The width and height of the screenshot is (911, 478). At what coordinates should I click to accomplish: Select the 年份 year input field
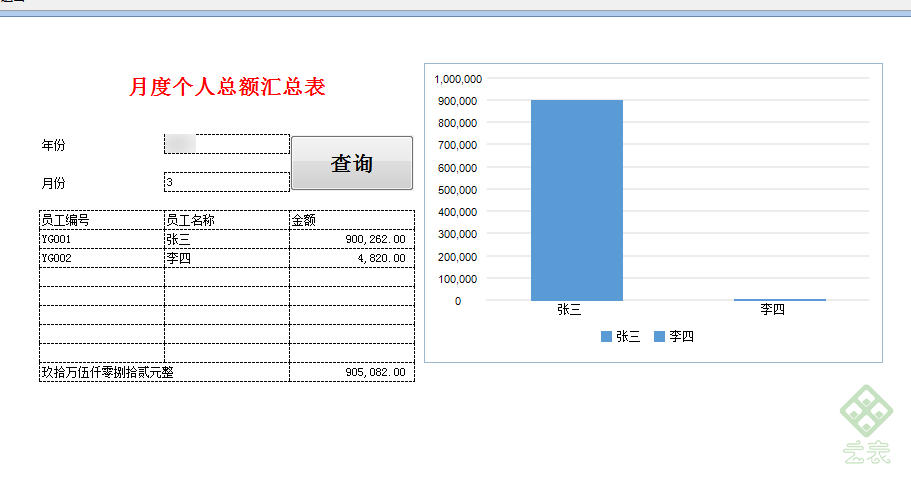227,144
